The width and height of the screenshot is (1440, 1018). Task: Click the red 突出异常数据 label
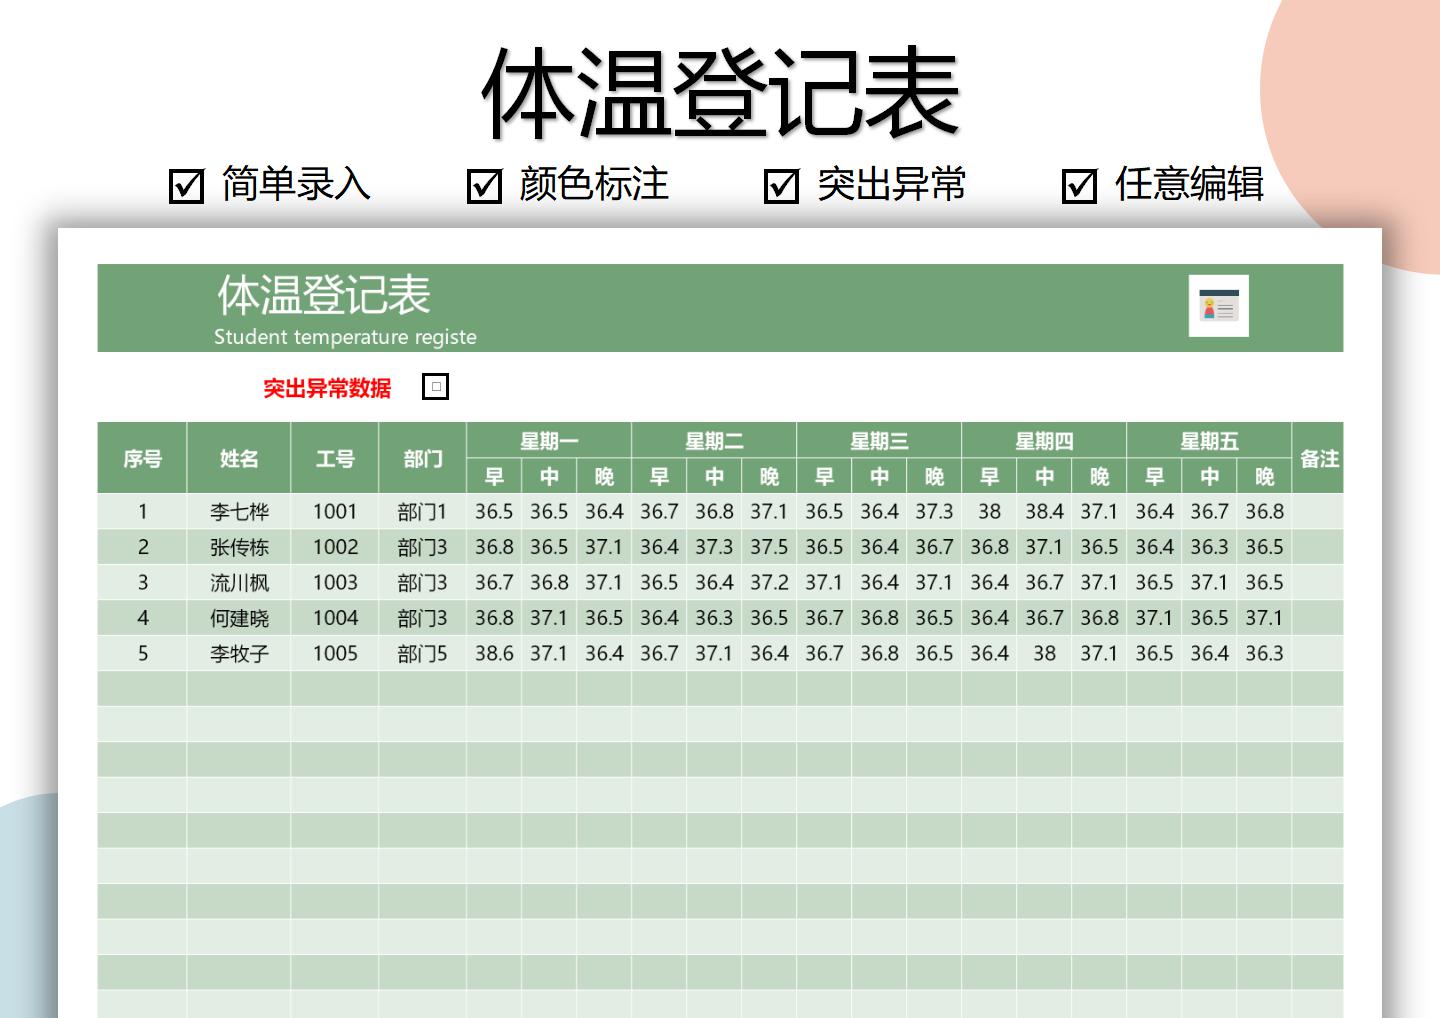click(328, 386)
